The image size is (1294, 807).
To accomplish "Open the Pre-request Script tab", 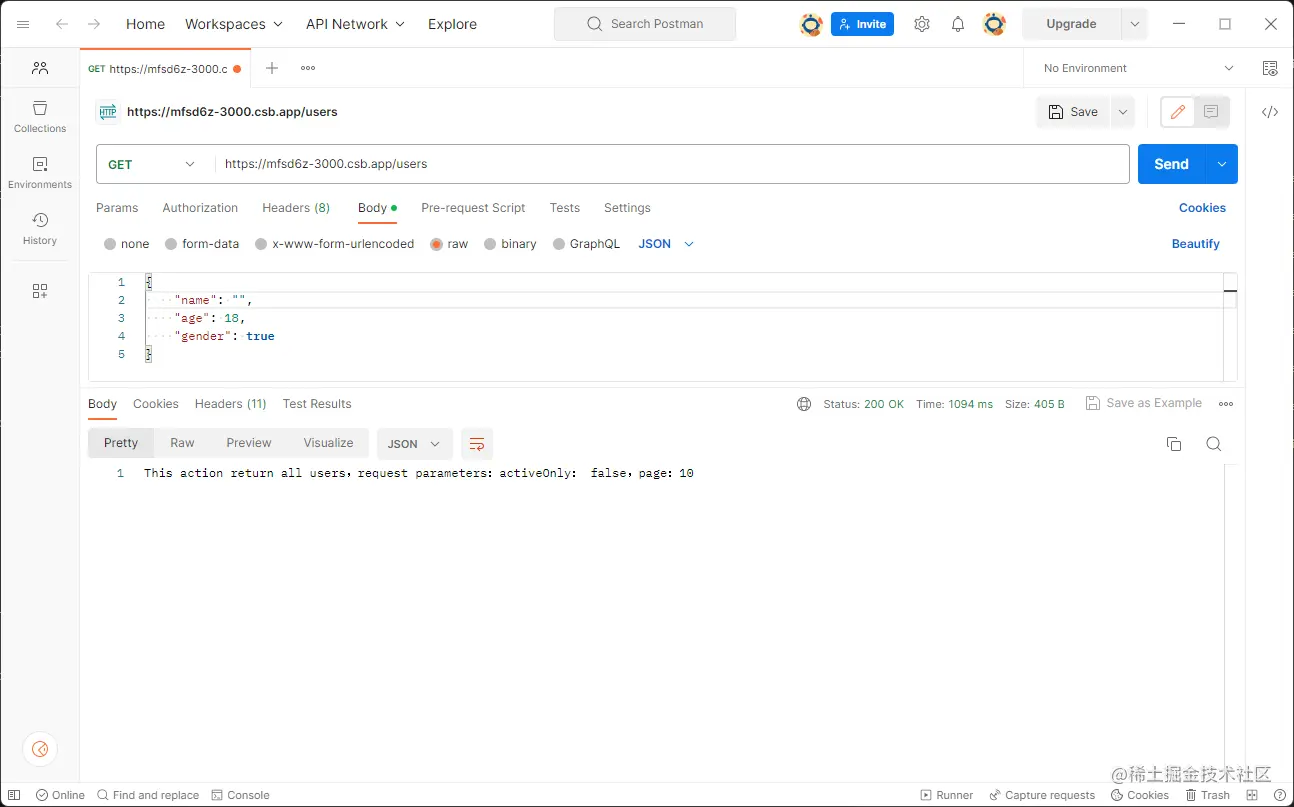I will (x=473, y=208).
